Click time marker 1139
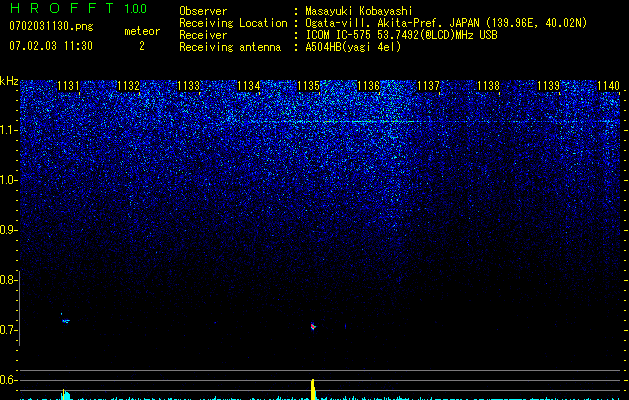 pyautogui.click(x=548, y=86)
